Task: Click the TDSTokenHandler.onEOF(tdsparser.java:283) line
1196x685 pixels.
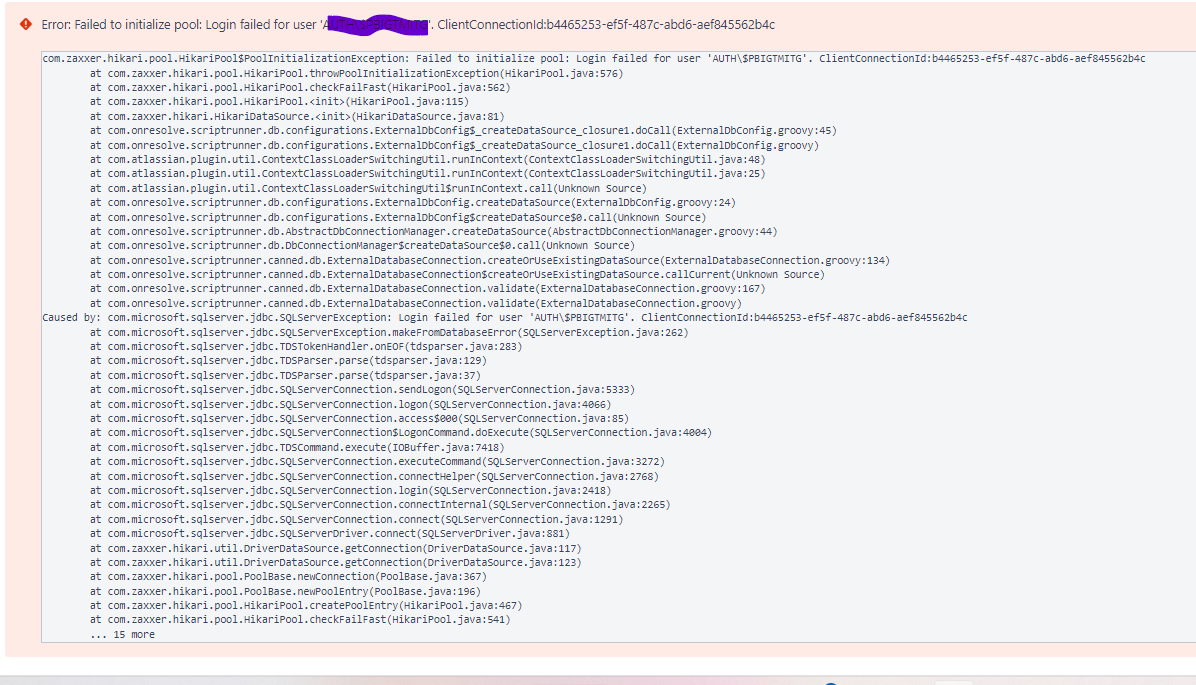Action: coord(306,346)
